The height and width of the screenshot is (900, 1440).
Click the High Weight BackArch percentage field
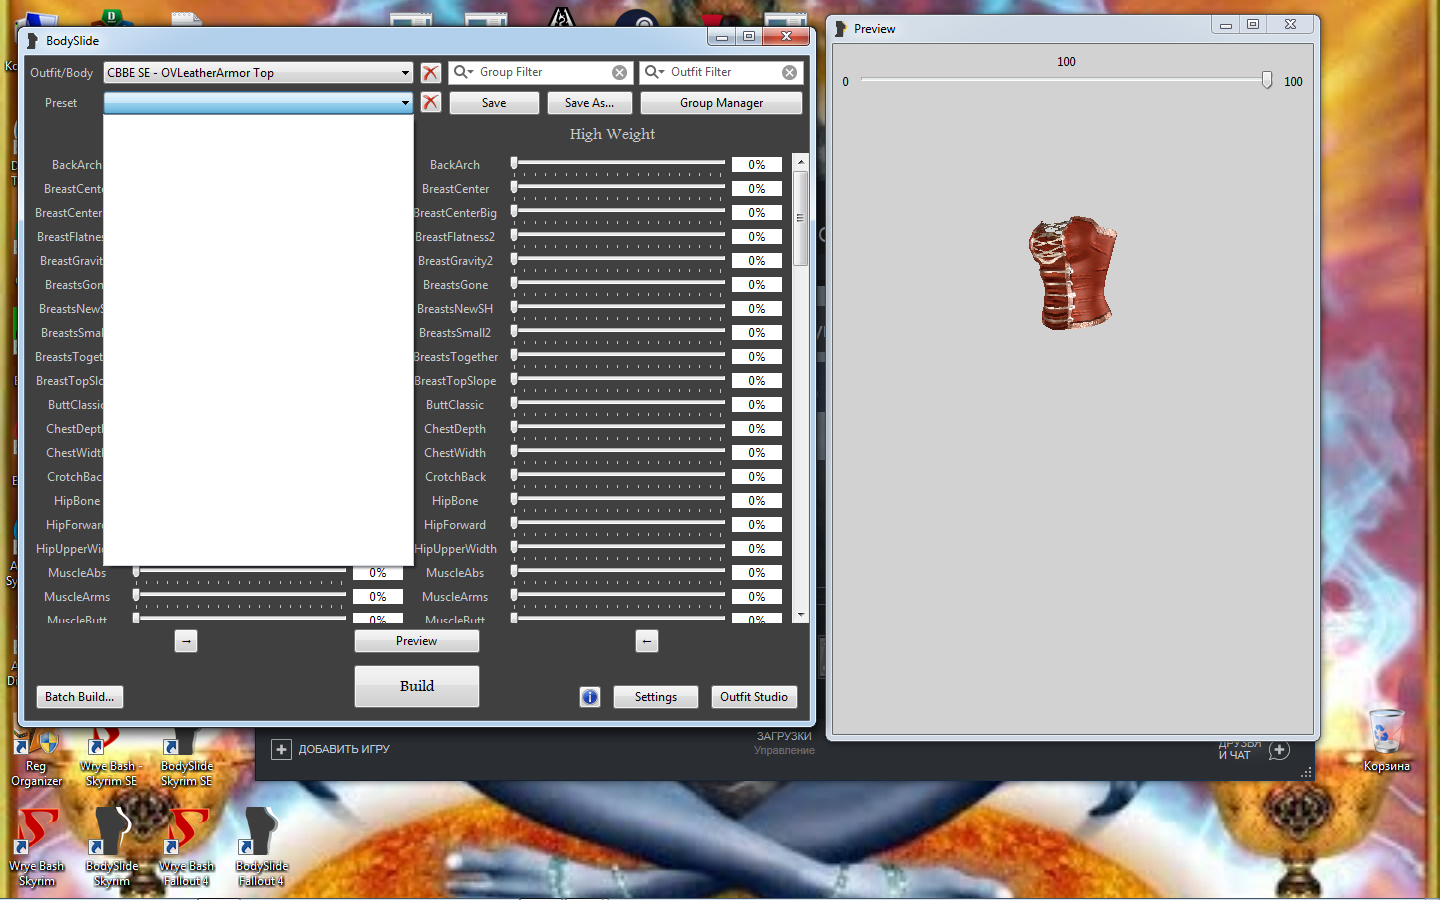(757, 165)
